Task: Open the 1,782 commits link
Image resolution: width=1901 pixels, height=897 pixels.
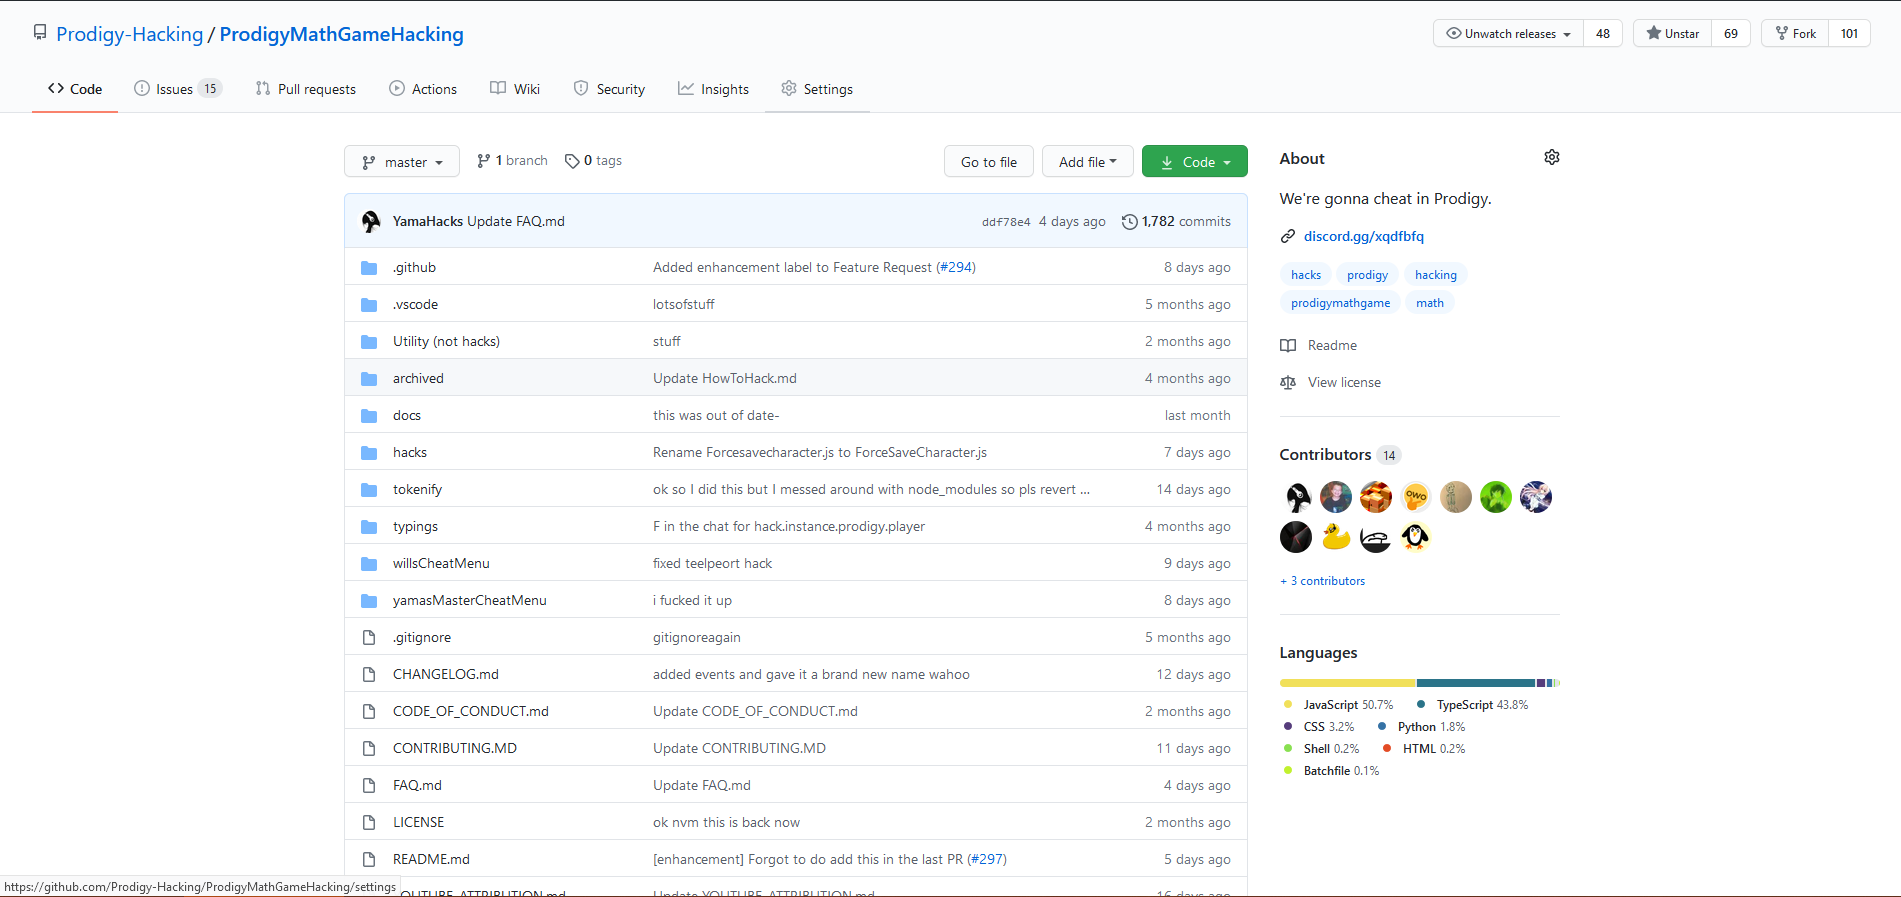Action: click(1176, 221)
